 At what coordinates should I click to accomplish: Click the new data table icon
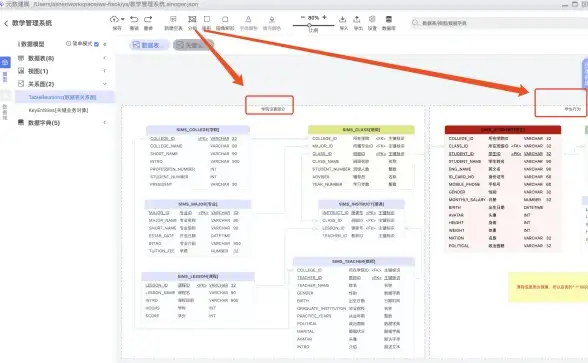(173, 19)
